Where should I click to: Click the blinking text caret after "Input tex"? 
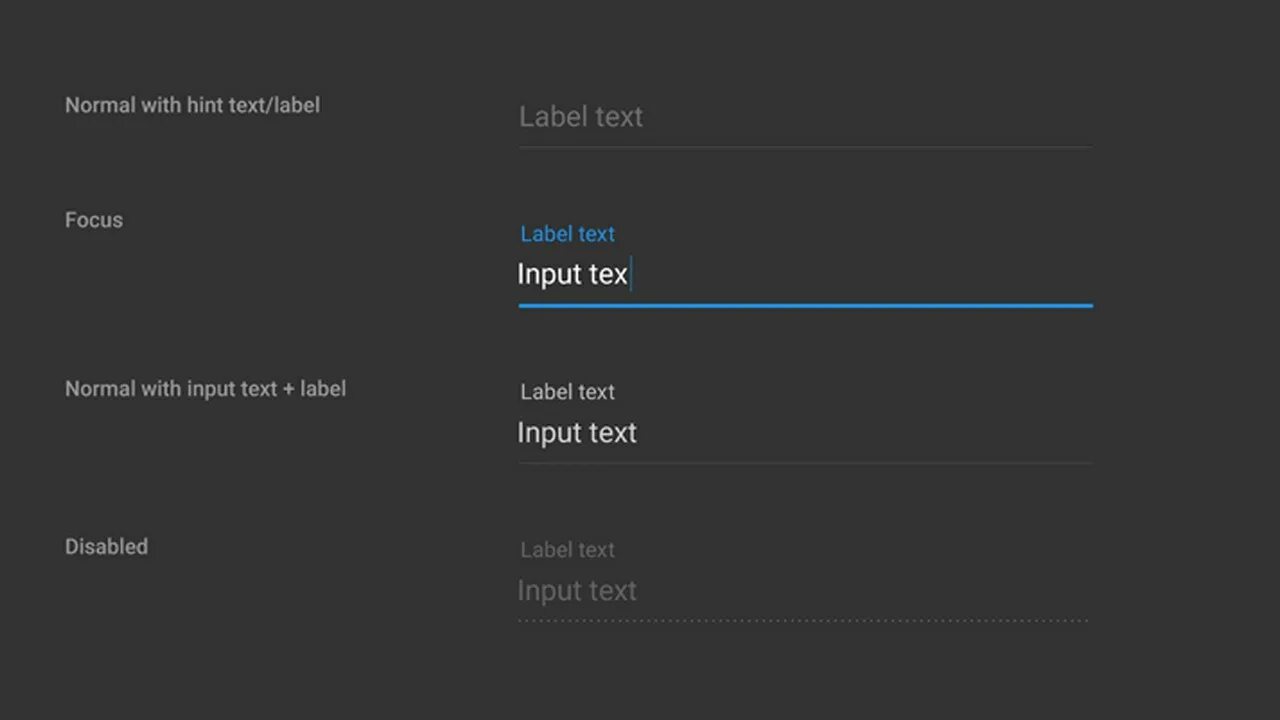631,274
